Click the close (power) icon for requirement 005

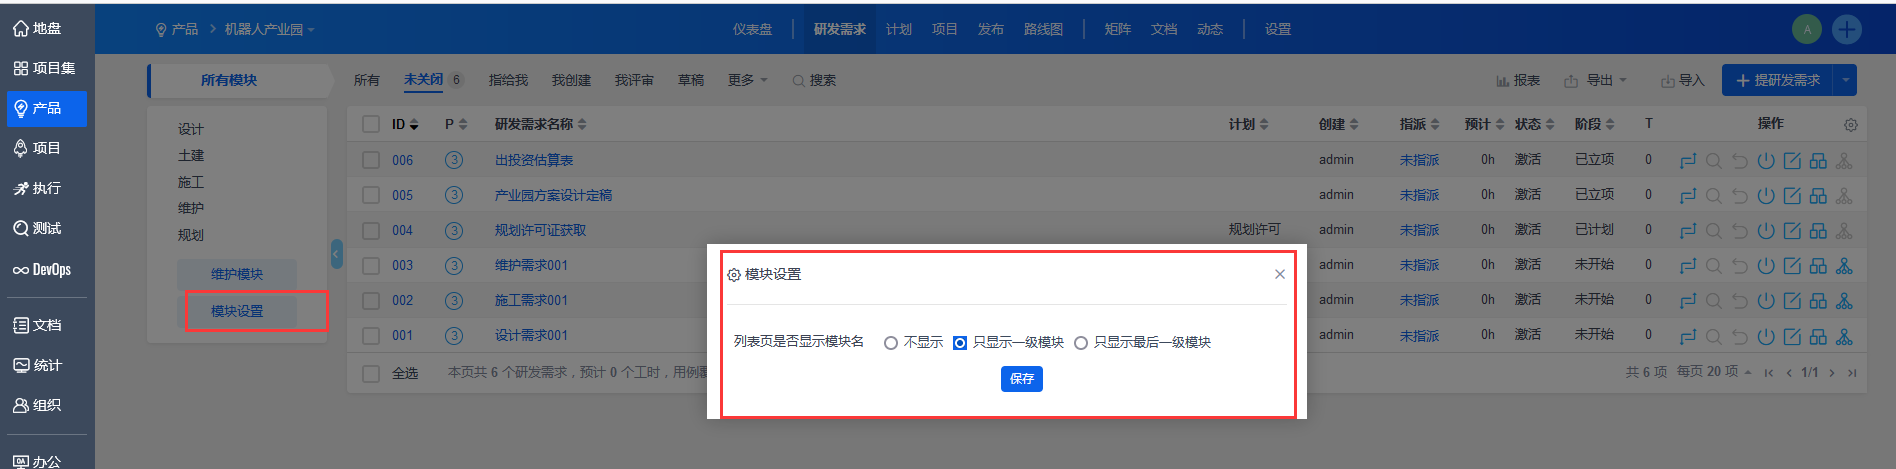pyautogui.click(x=1766, y=196)
